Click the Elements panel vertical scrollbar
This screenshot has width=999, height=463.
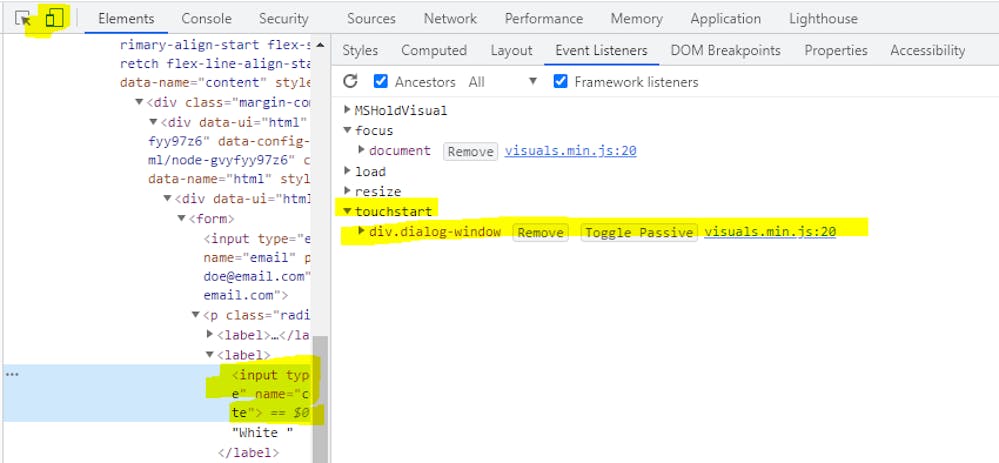[320, 400]
